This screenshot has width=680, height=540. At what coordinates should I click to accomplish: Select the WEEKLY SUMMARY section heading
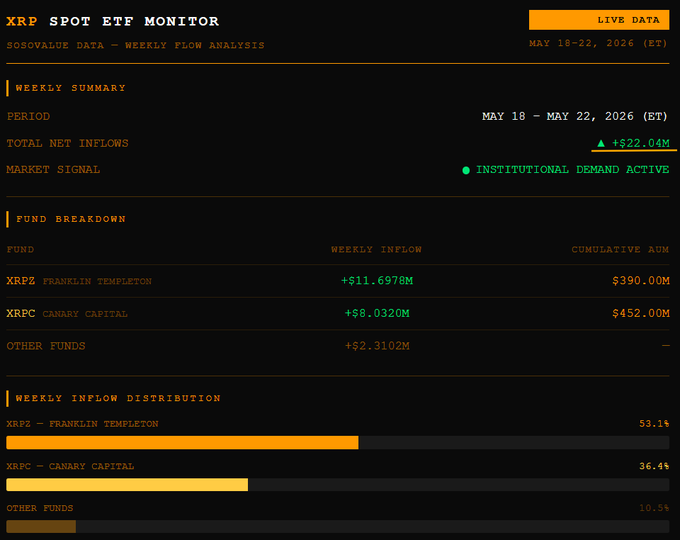[x=71, y=88]
